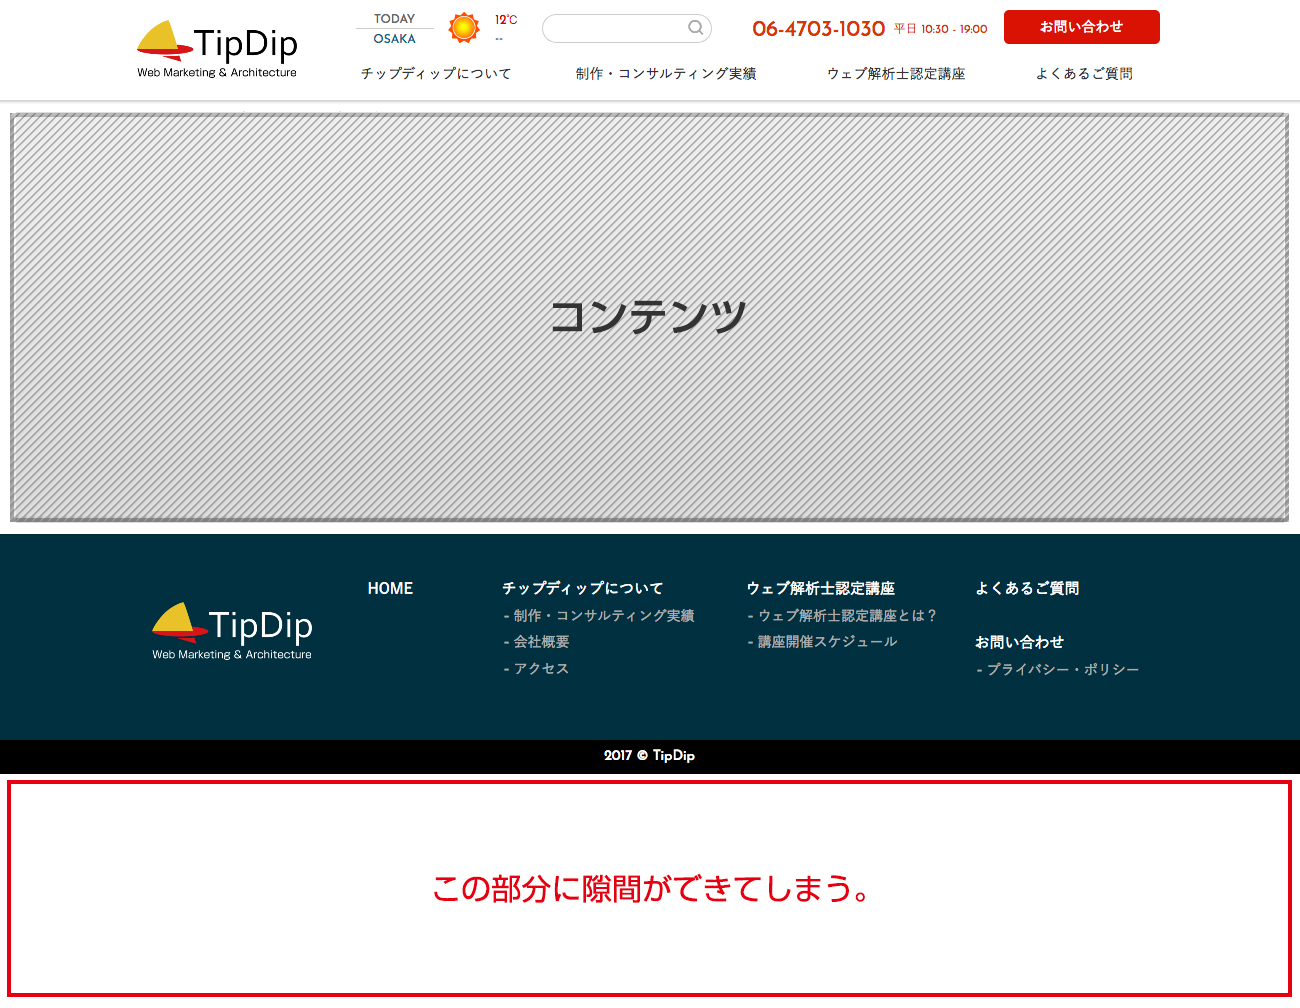Click the TODAY OSAKA weather label
This screenshot has width=1300, height=1008.
click(x=394, y=29)
